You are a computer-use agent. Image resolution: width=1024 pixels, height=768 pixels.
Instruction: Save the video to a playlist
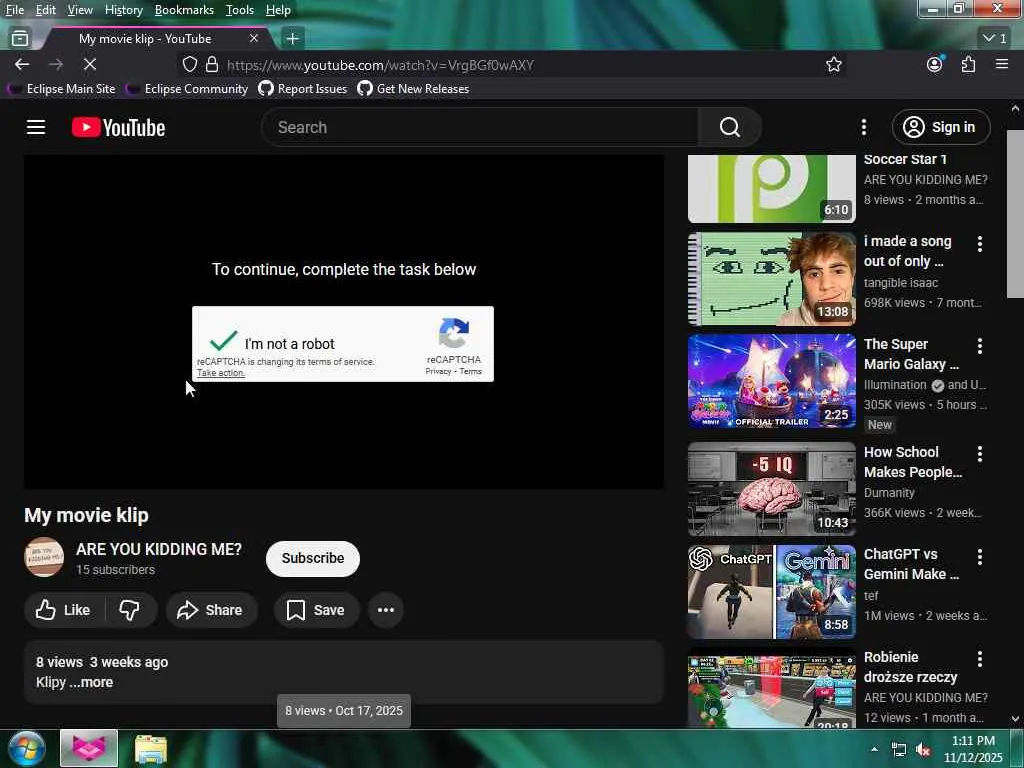click(x=316, y=610)
